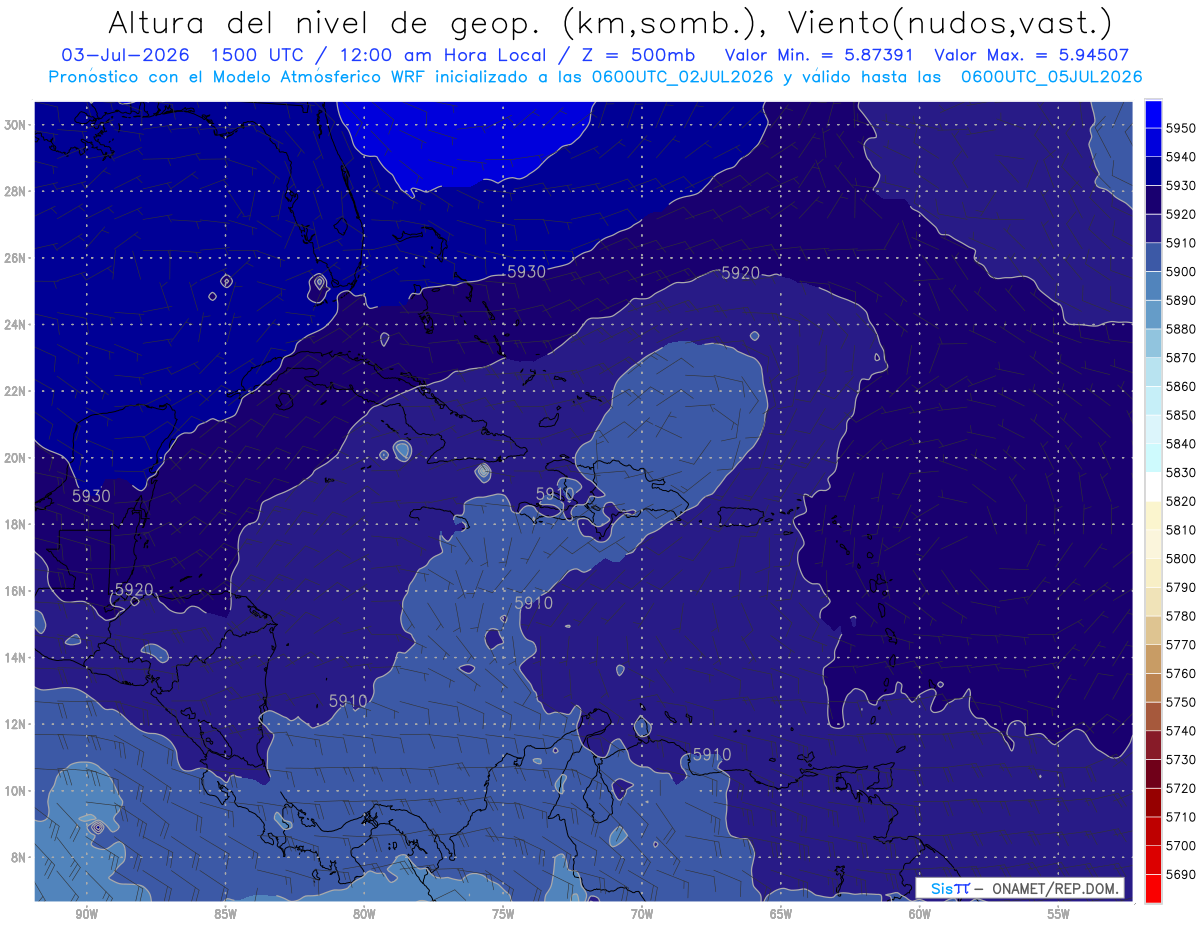This screenshot has width=1200, height=927.
Task: Click the legend value 5720
Action: (x=1182, y=788)
